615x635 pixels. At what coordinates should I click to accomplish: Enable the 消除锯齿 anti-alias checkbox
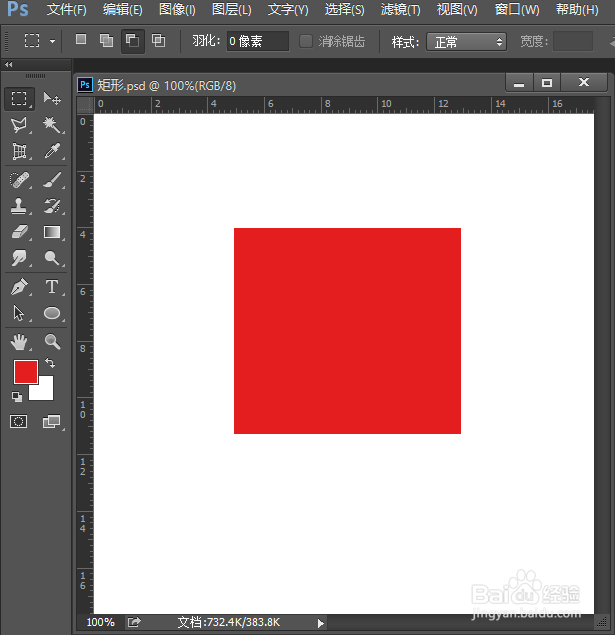[306, 41]
